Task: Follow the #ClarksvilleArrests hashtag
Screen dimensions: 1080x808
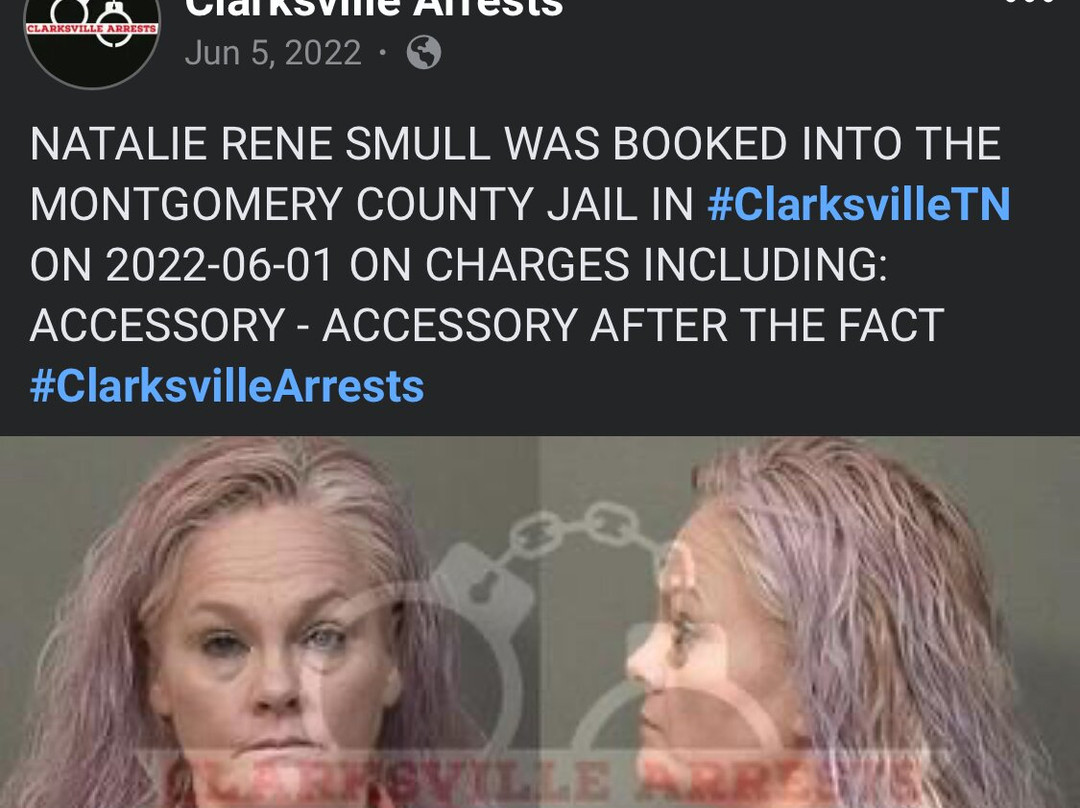Action: point(227,386)
